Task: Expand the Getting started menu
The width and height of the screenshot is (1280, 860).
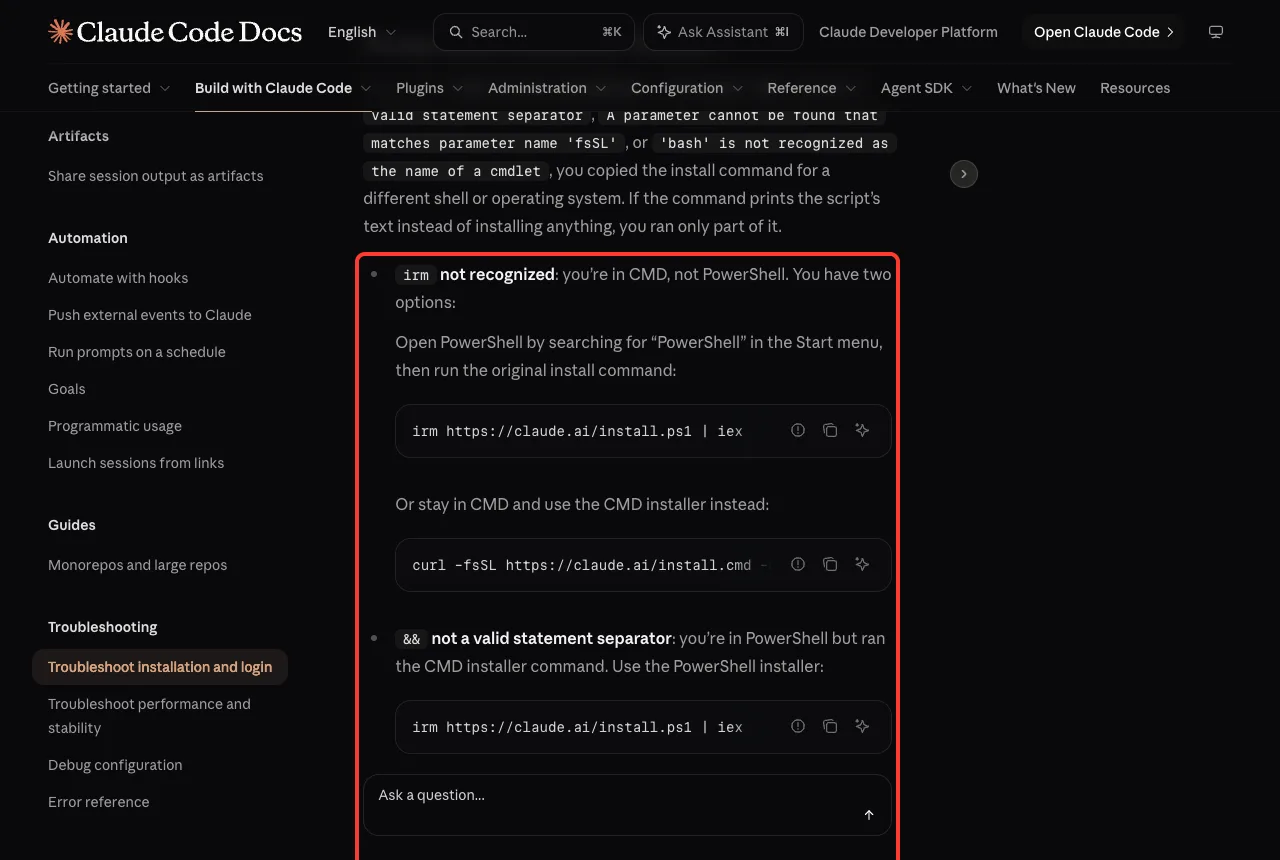Action: (109, 88)
